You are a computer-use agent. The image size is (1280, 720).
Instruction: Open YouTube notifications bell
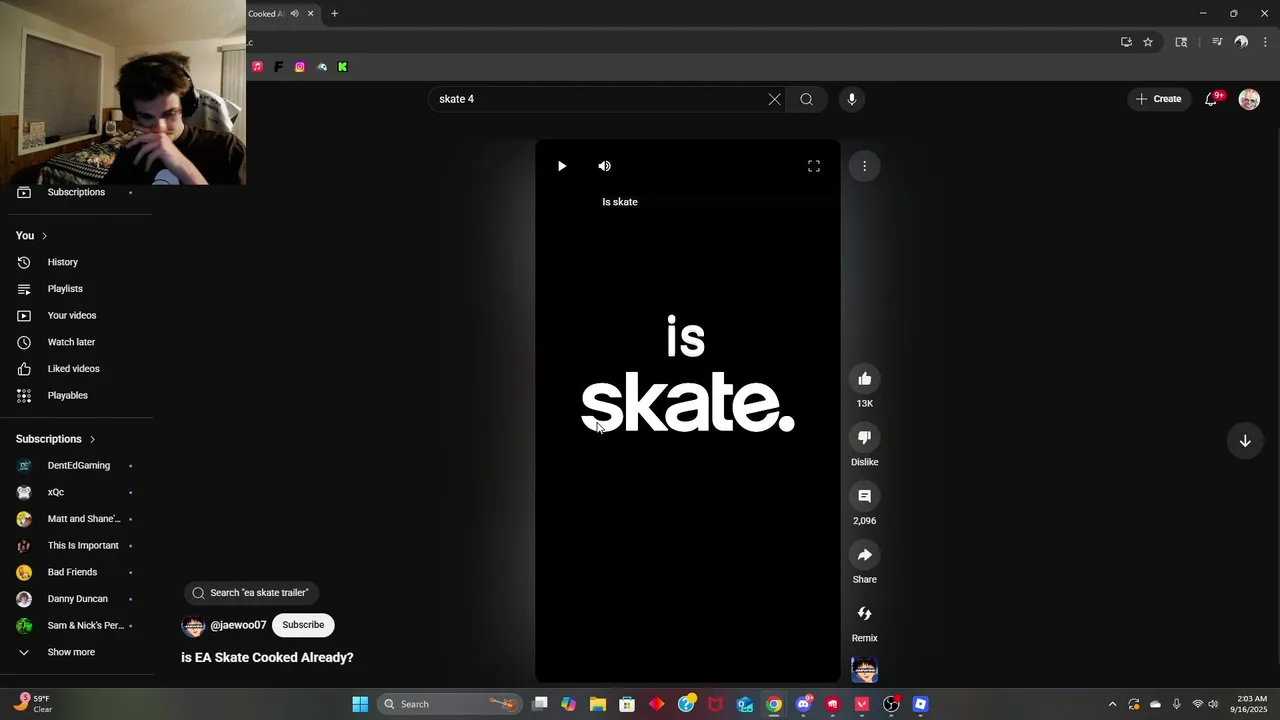pos(1211,99)
